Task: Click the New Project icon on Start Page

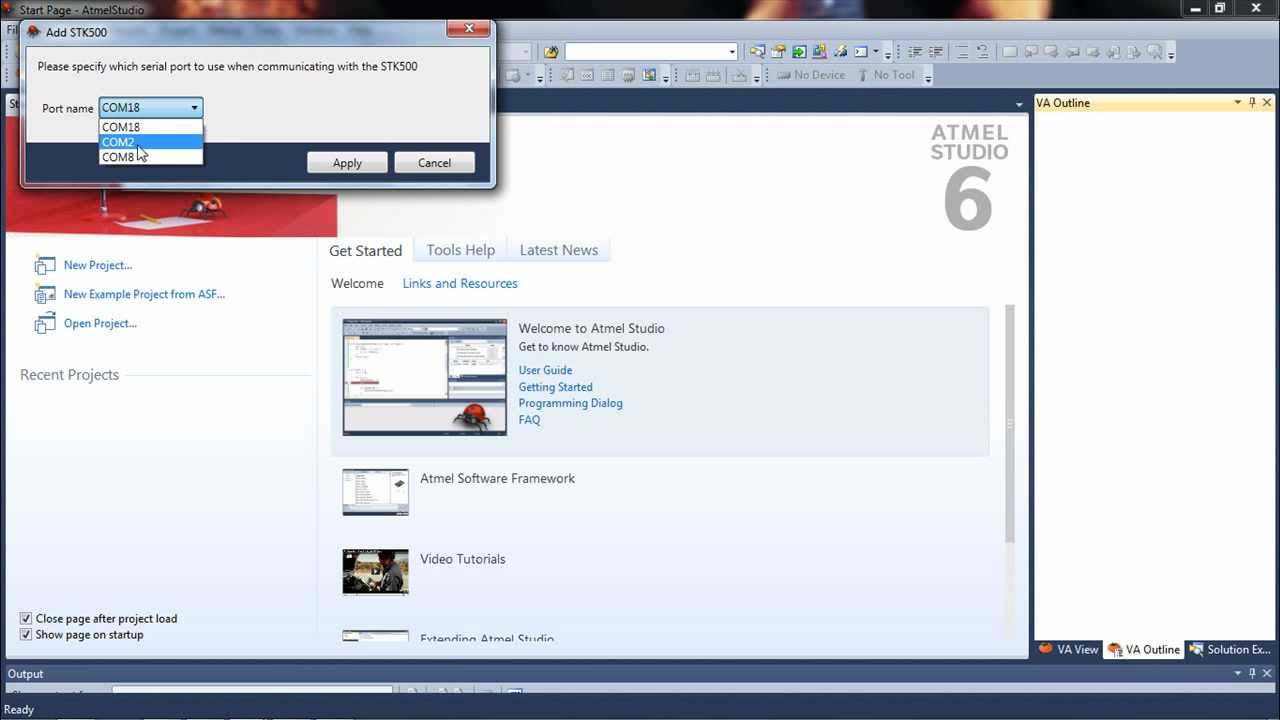Action: [45, 265]
